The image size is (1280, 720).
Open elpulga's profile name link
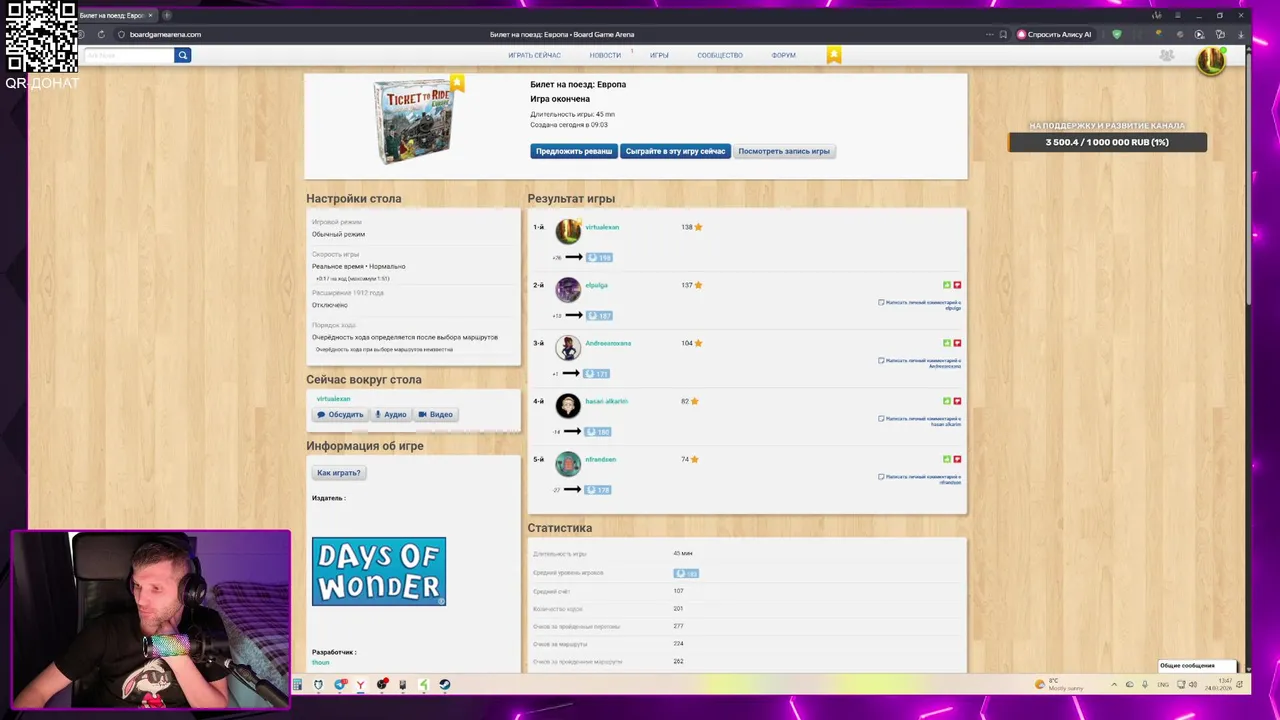click(596, 285)
